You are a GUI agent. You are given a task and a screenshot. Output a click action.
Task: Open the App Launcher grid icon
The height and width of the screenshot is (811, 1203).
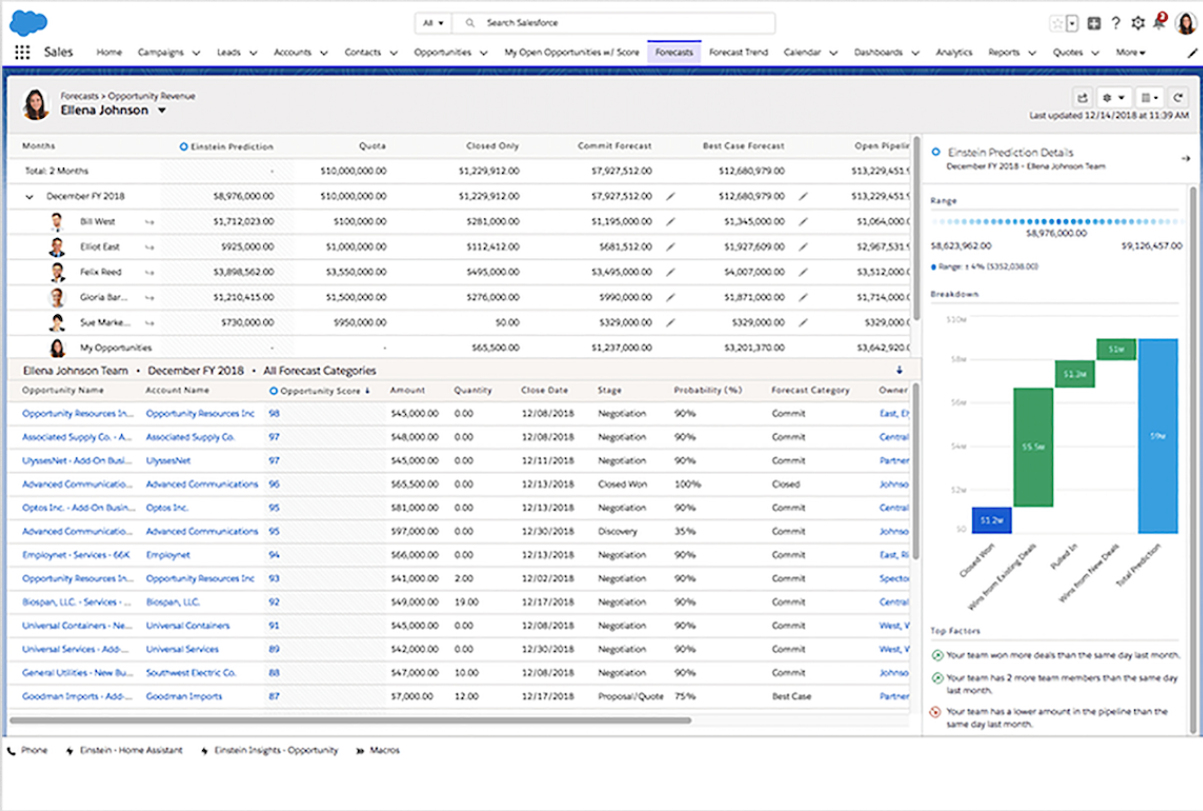pos(22,52)
